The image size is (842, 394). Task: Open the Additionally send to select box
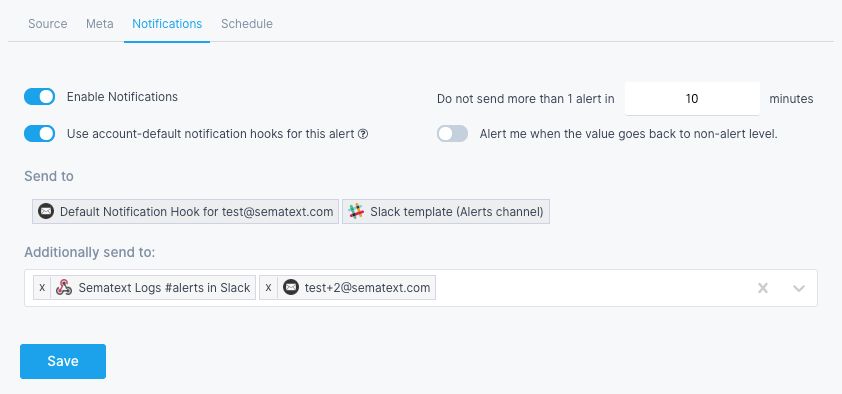click(x=421, y=288)
